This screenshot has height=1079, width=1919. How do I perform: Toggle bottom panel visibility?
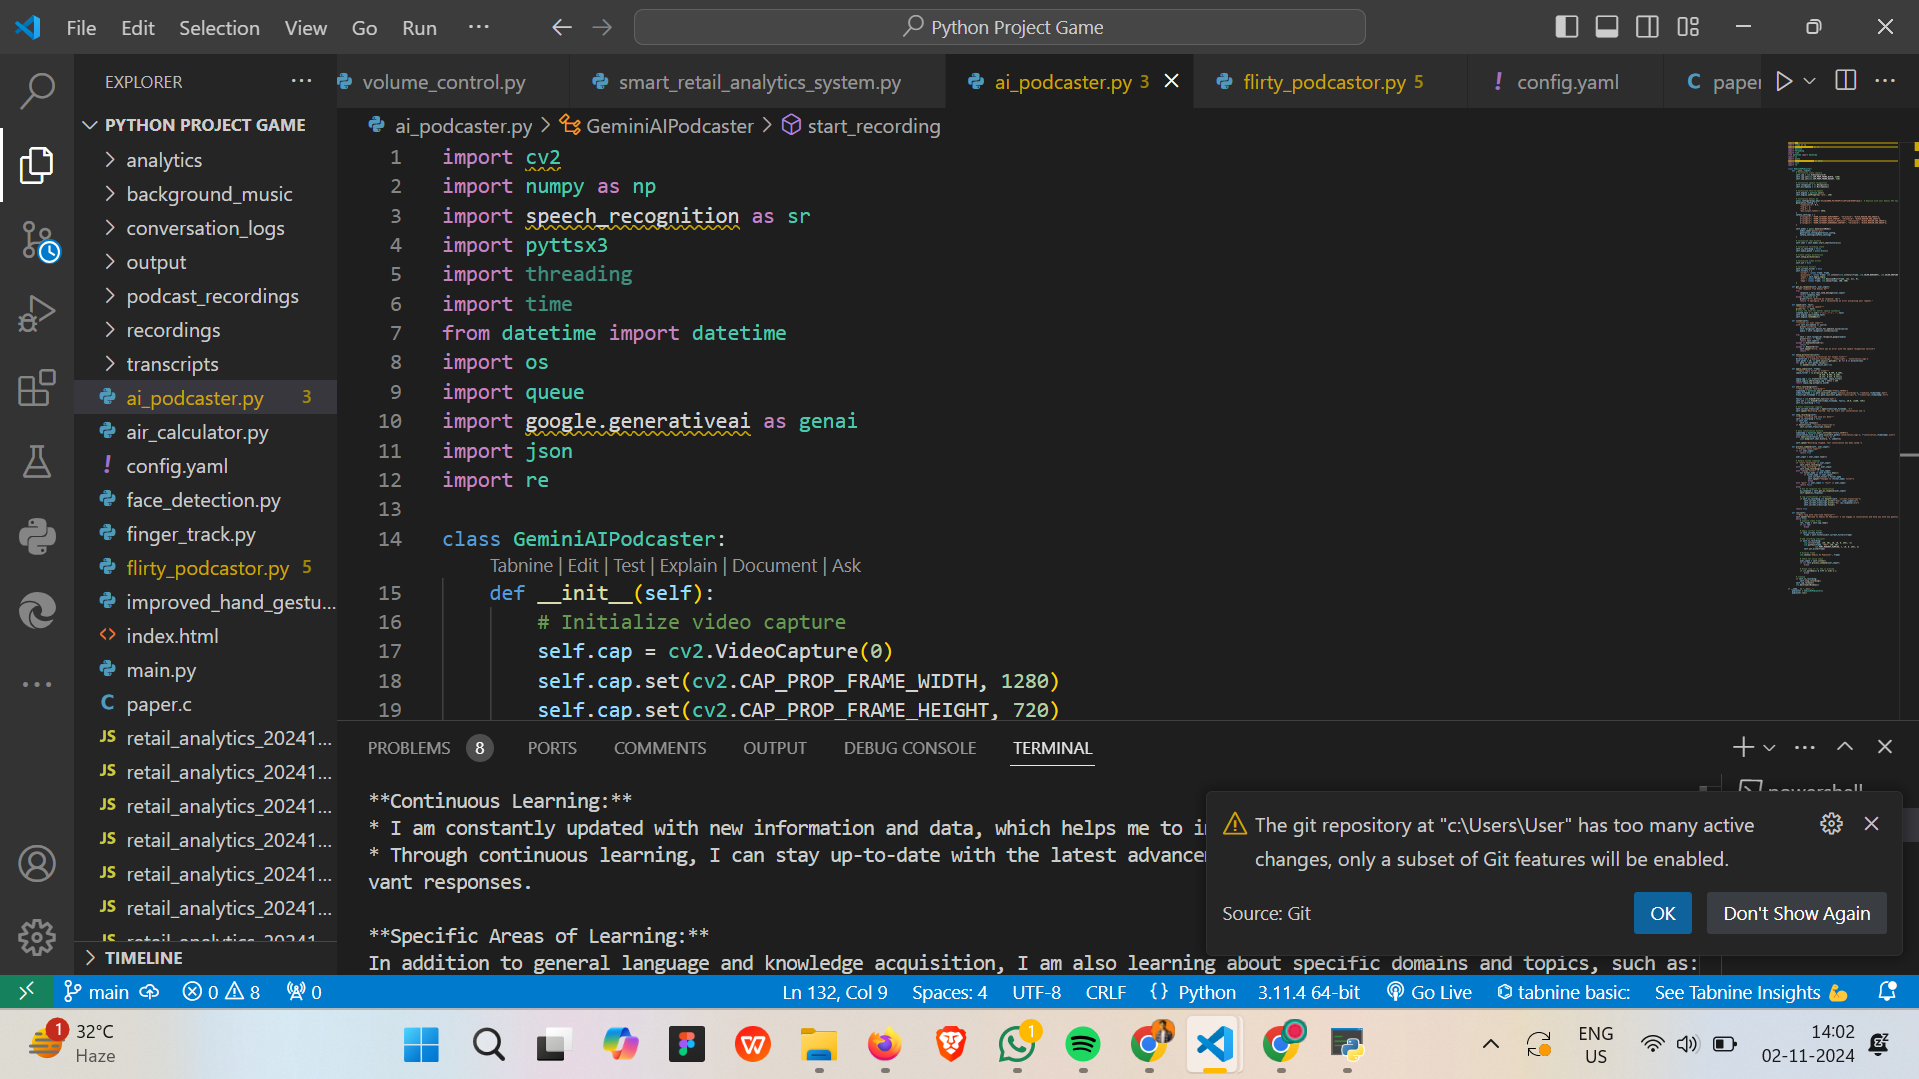[1607, 27]
